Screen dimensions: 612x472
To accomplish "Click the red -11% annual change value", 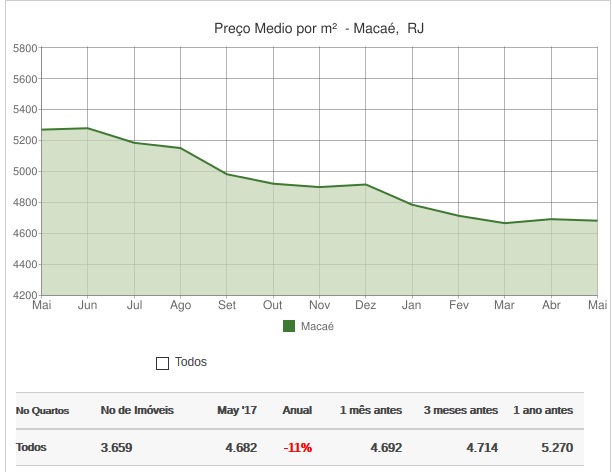I will (x=297, y=447).
